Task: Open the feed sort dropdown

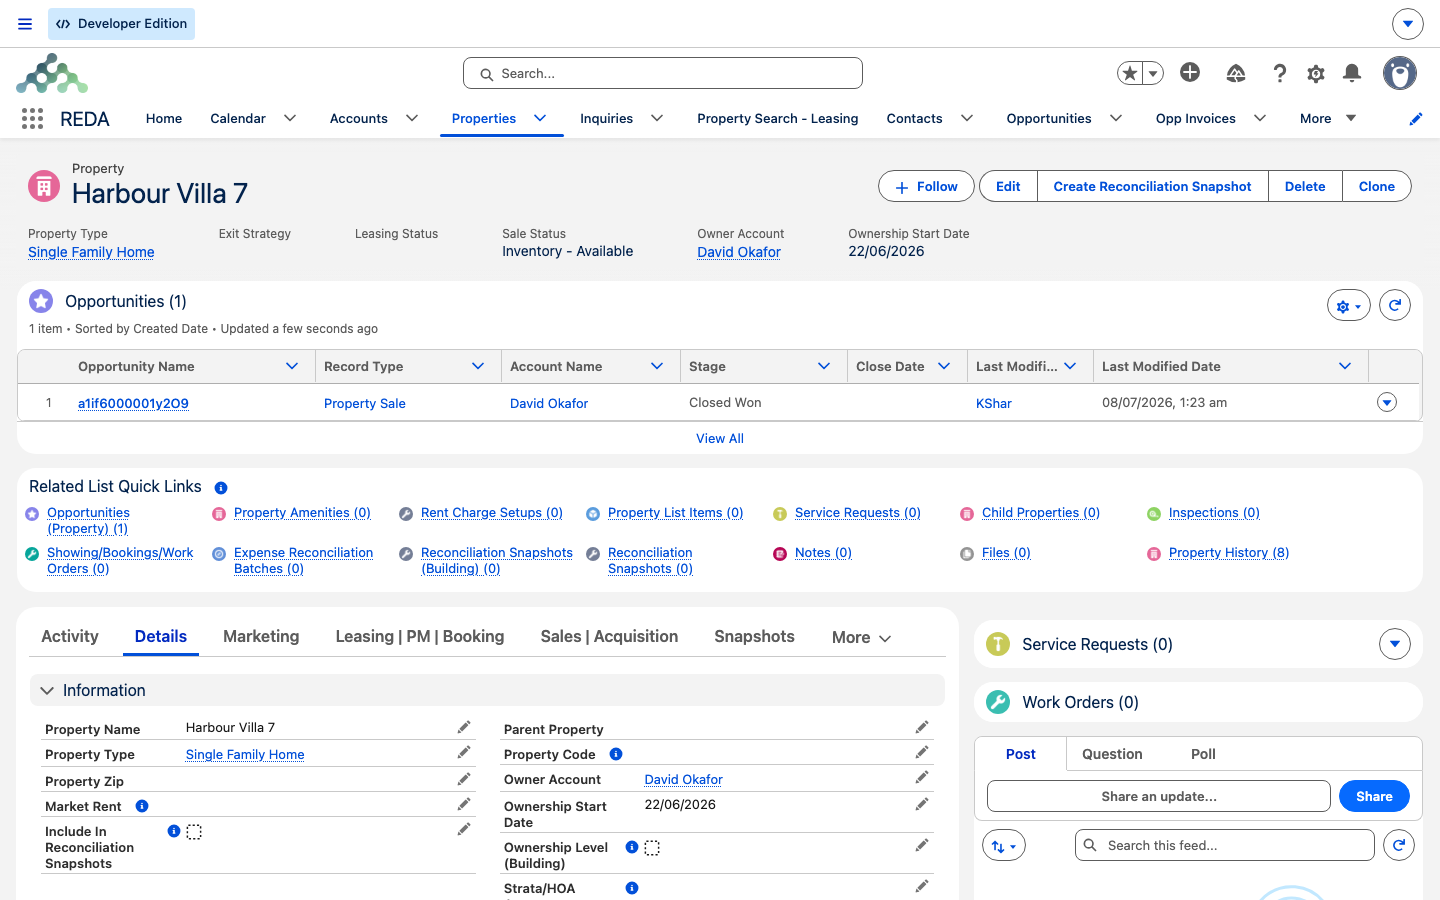Action: [x=1004, y=845]
